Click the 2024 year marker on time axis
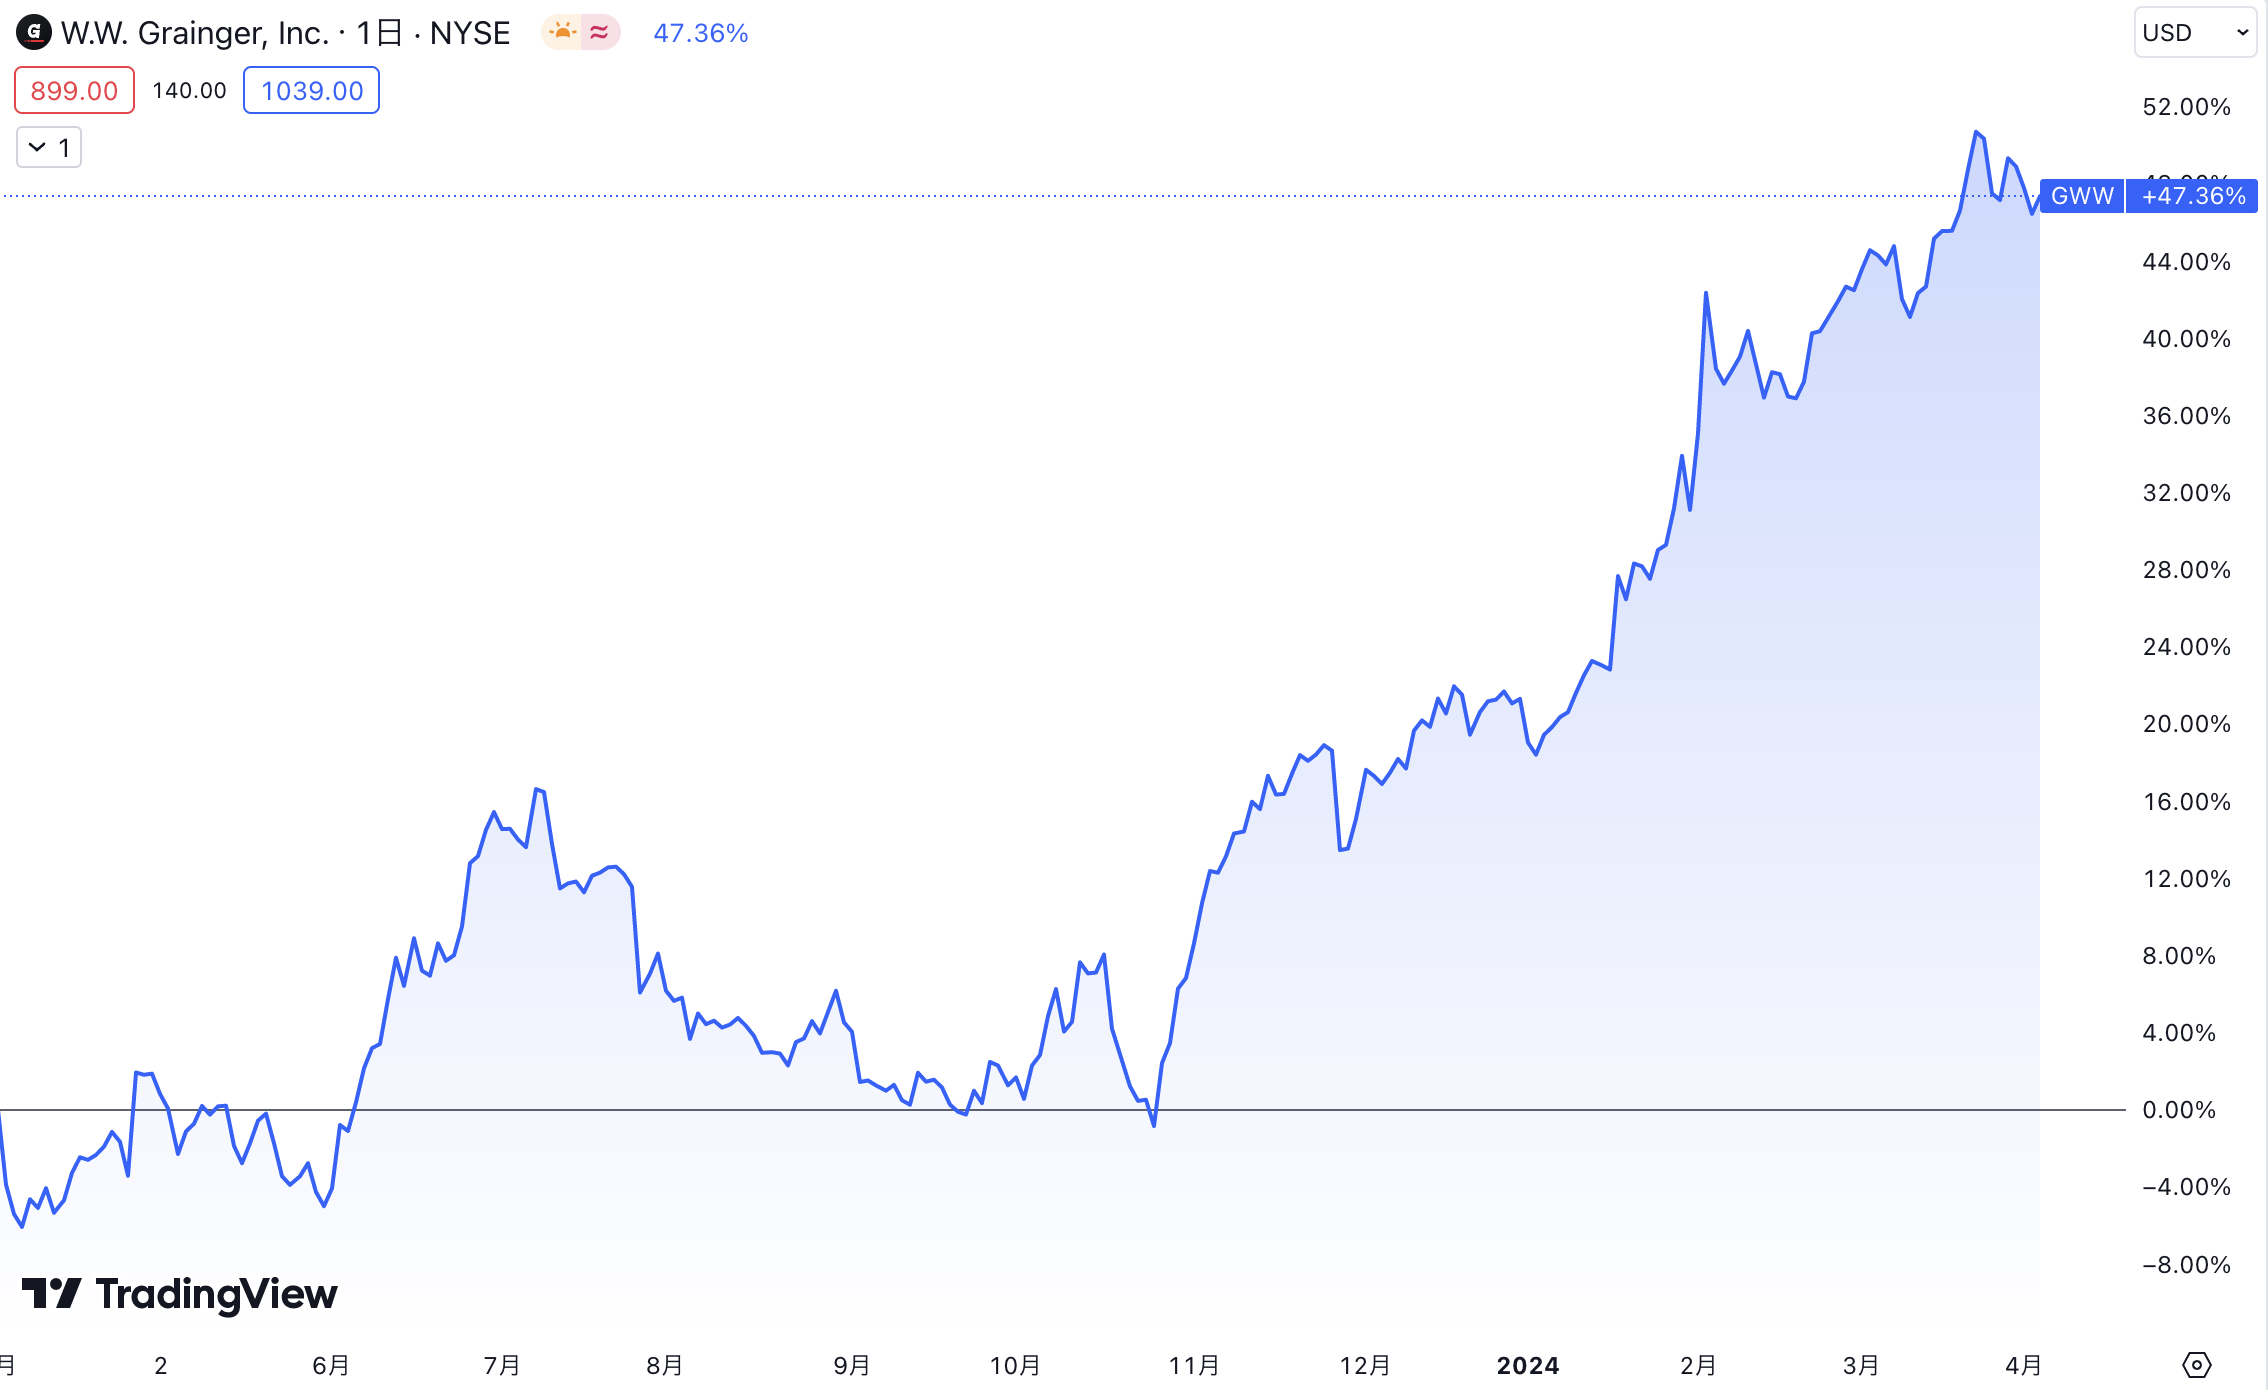 click(1527, 1365)
